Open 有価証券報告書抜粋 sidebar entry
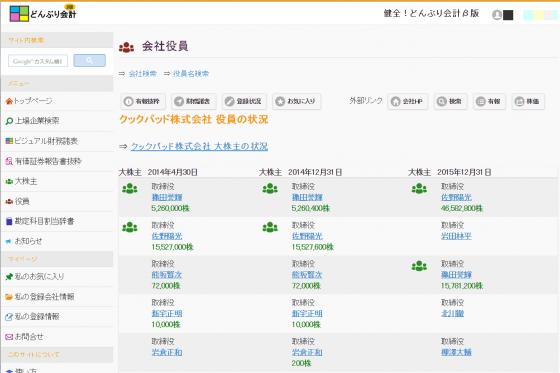Image resolution: width=560 pixels, height=373 pixels. 44,161
